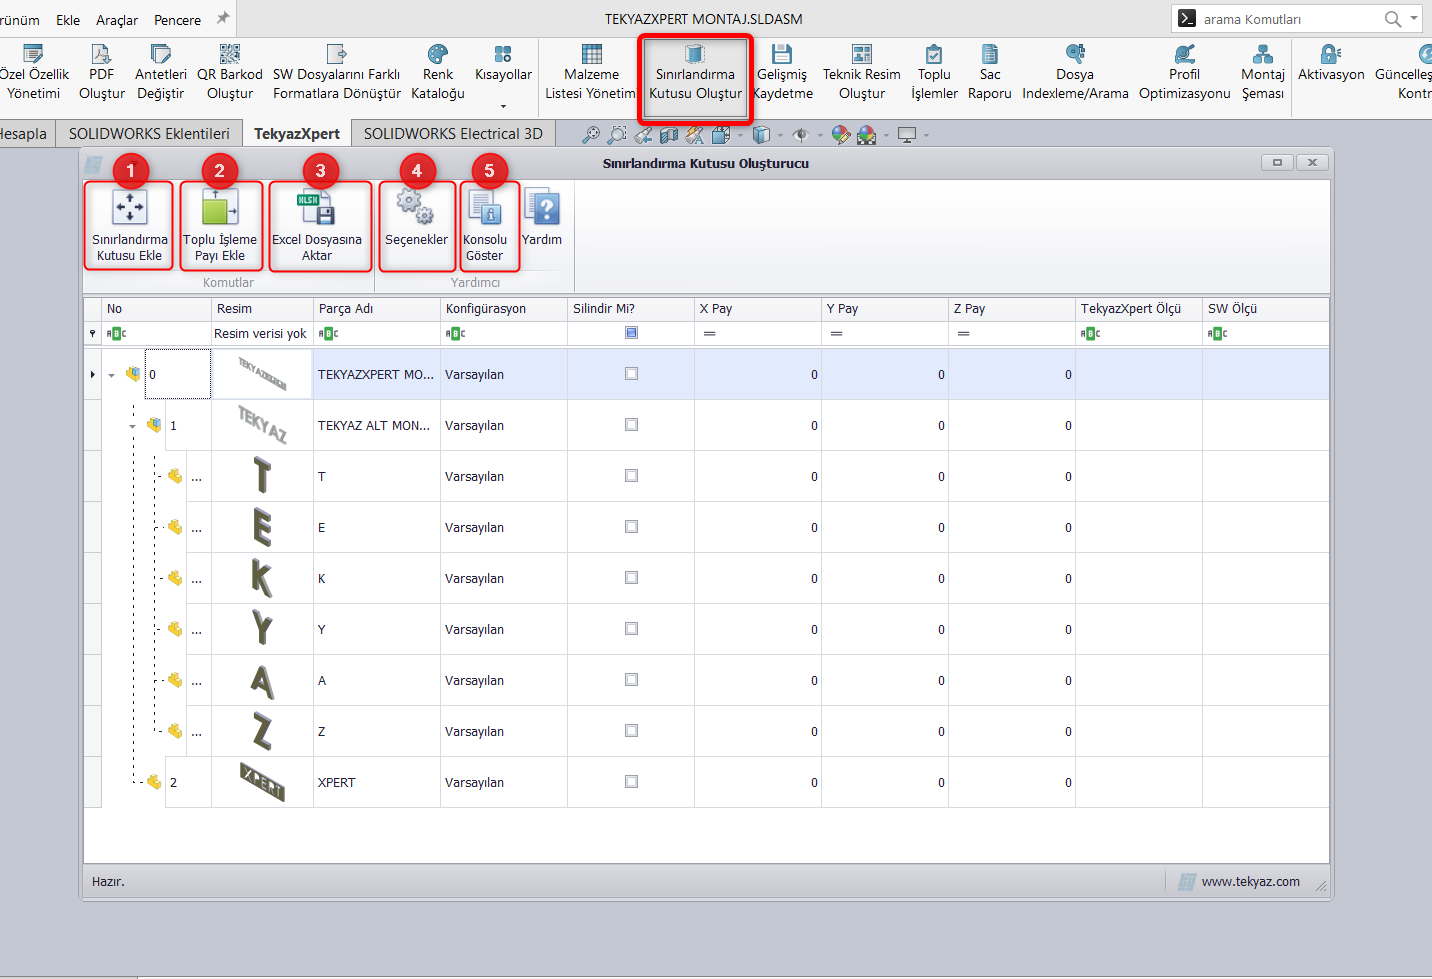Check Silindir Mi box for part Z

631,731
